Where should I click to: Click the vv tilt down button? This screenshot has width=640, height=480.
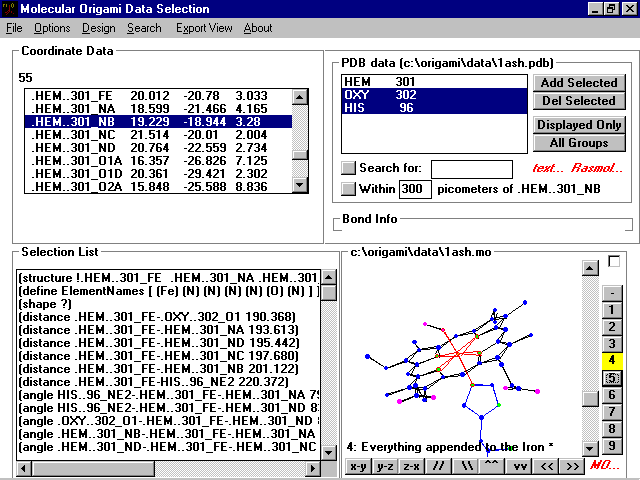[519, 466]
